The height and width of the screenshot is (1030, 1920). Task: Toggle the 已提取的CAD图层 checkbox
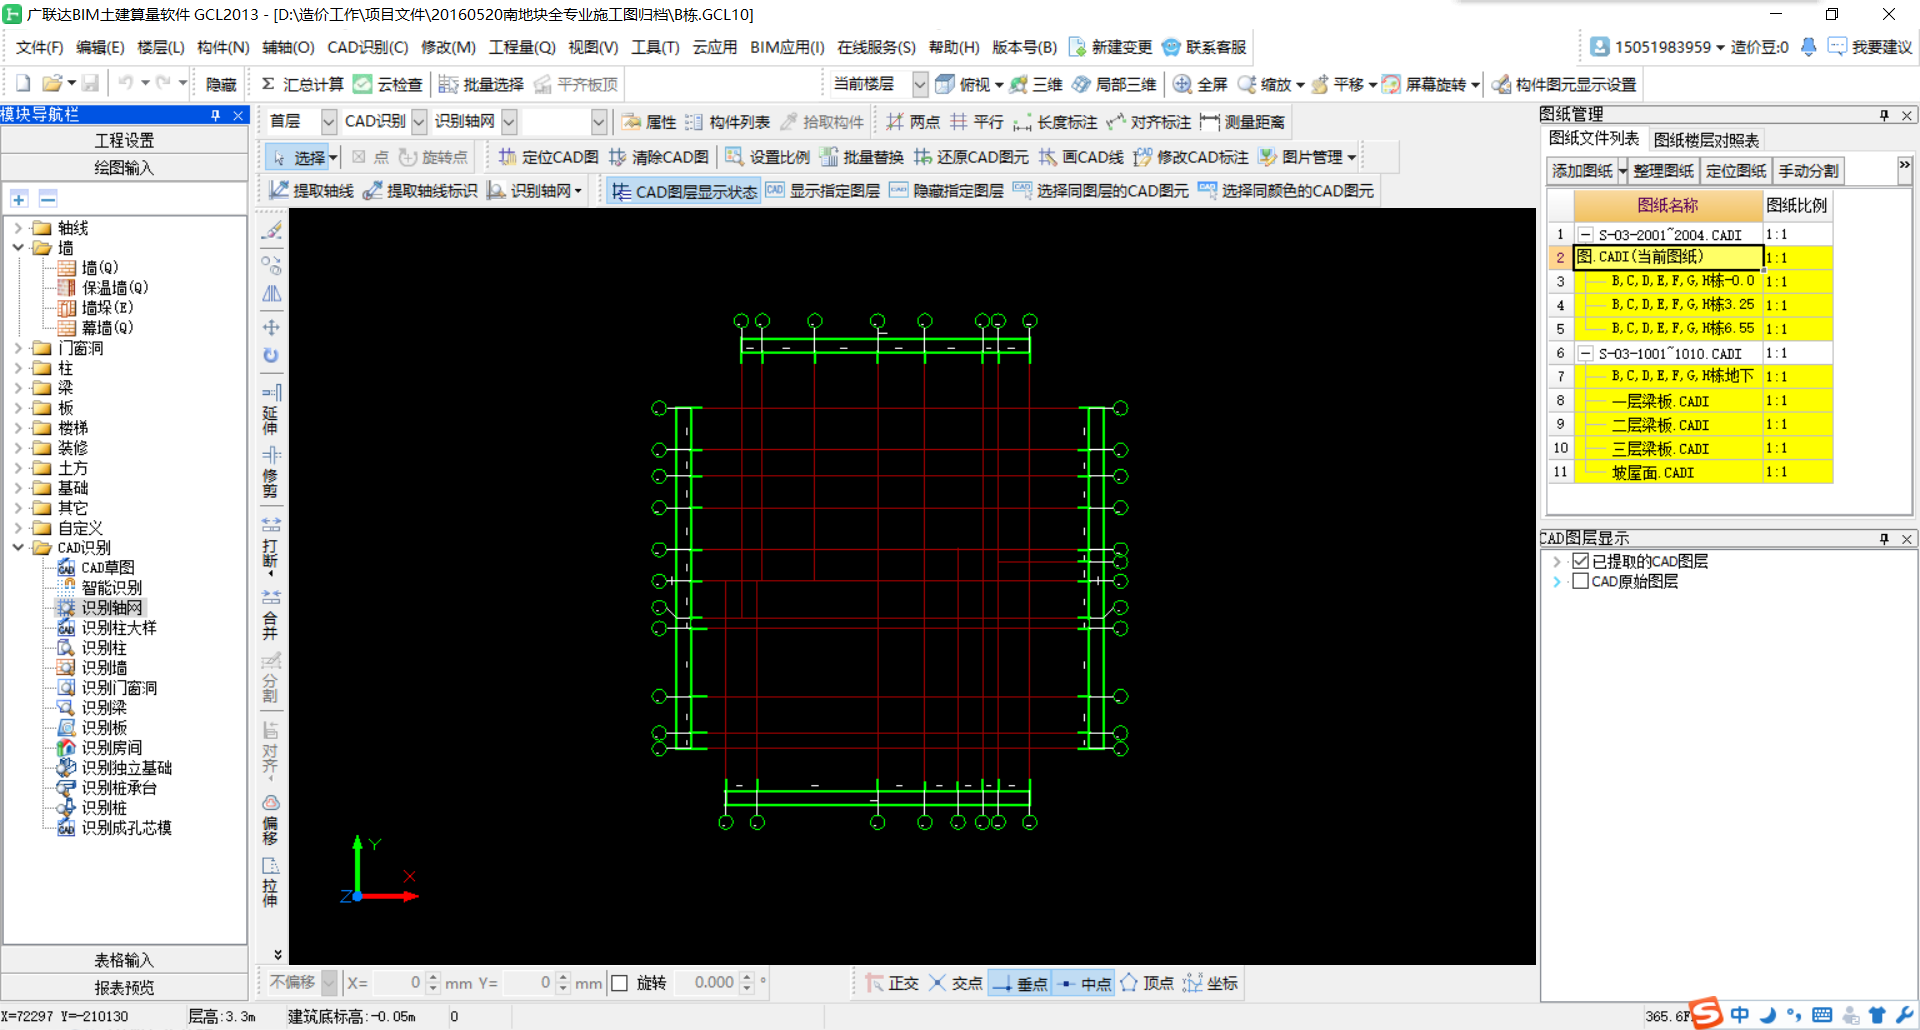click(1581, 561)
